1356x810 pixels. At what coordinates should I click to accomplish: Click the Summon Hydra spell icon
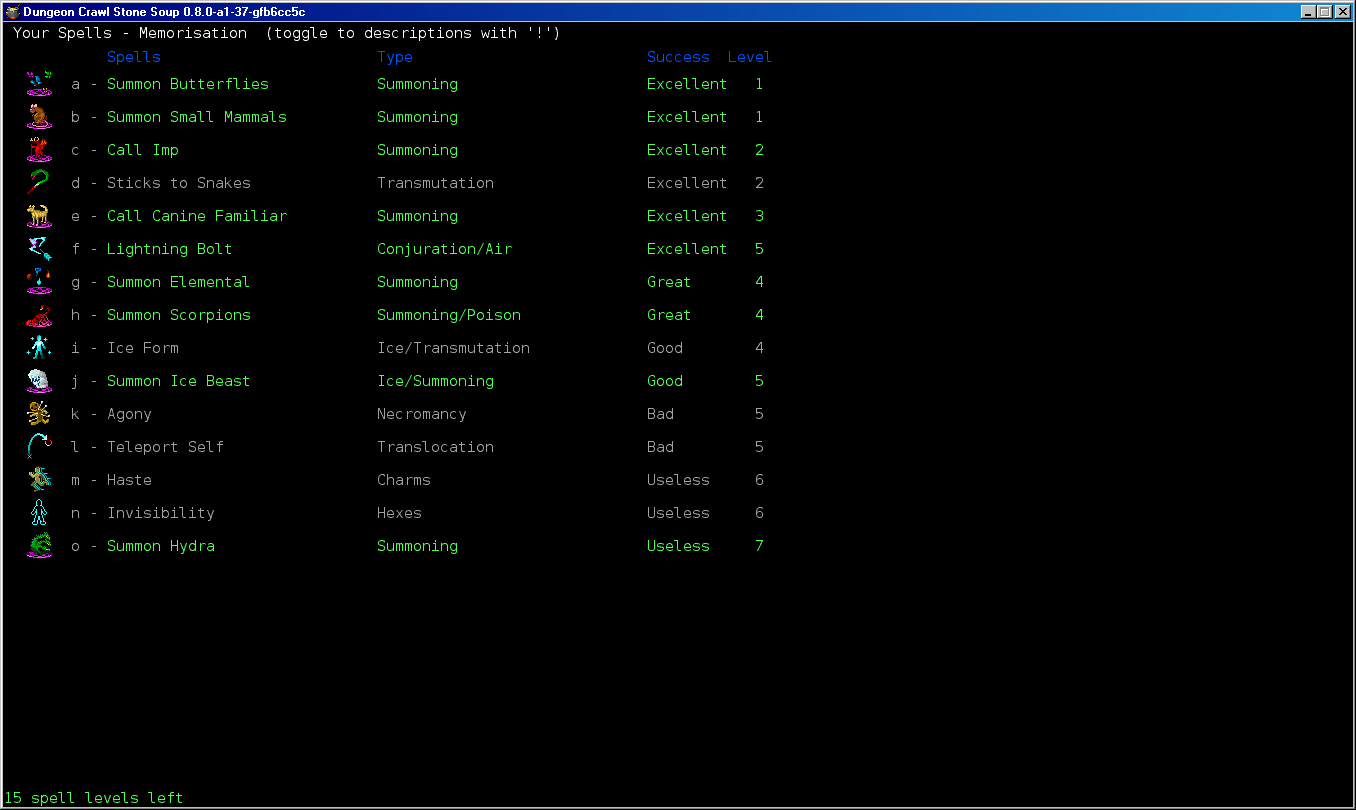click(39, 546)
